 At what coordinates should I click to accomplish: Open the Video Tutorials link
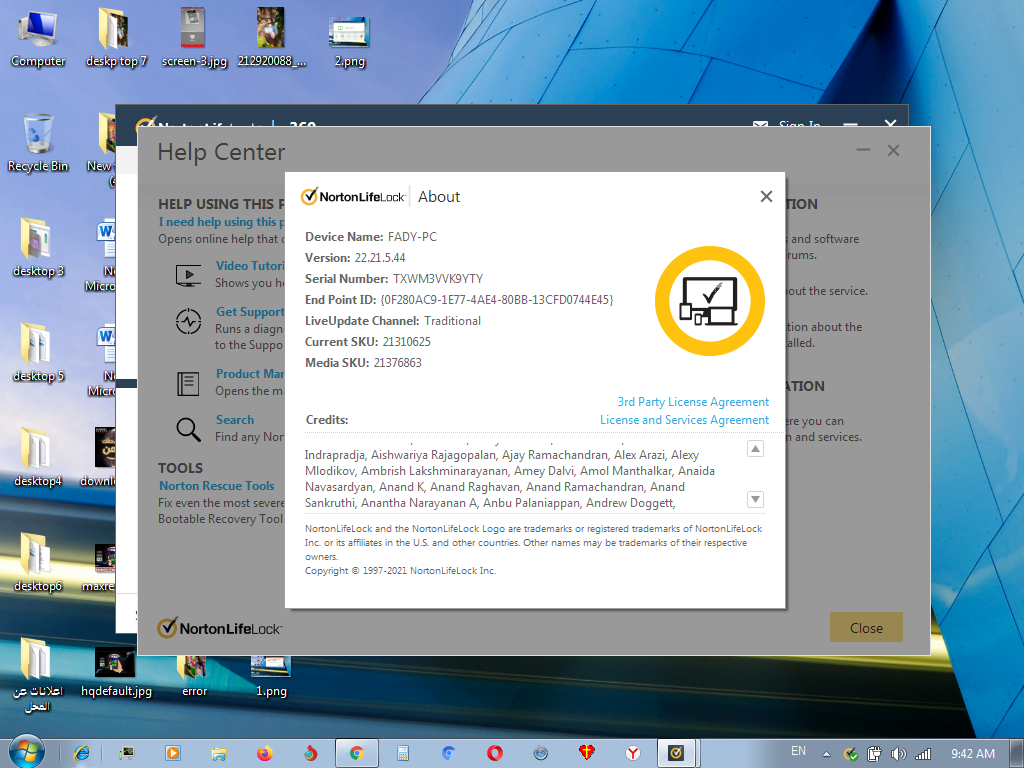click(250, 266)
